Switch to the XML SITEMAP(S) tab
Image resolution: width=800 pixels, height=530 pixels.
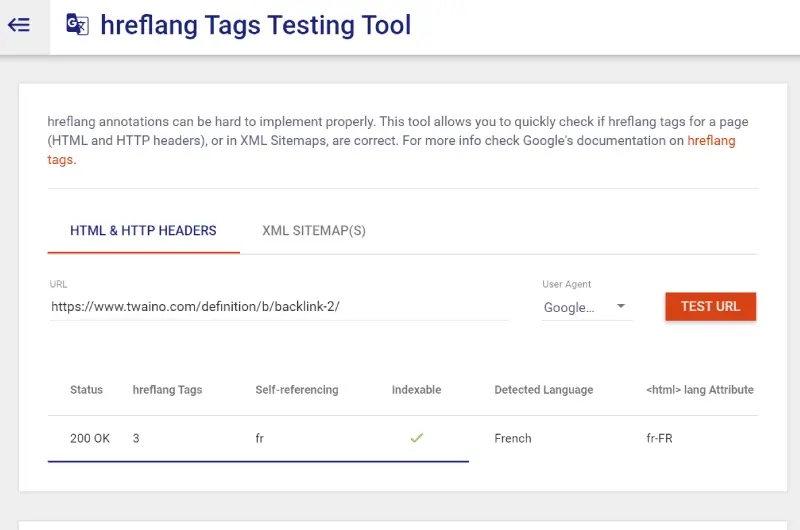tap(314, 231)
